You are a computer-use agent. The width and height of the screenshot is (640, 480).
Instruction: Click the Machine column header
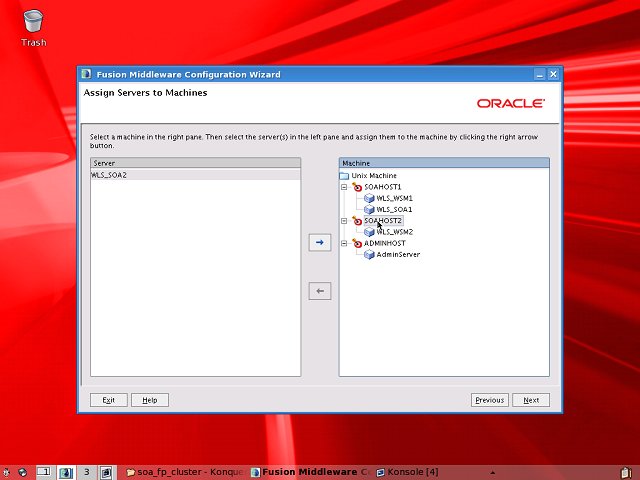pos(444,163)
